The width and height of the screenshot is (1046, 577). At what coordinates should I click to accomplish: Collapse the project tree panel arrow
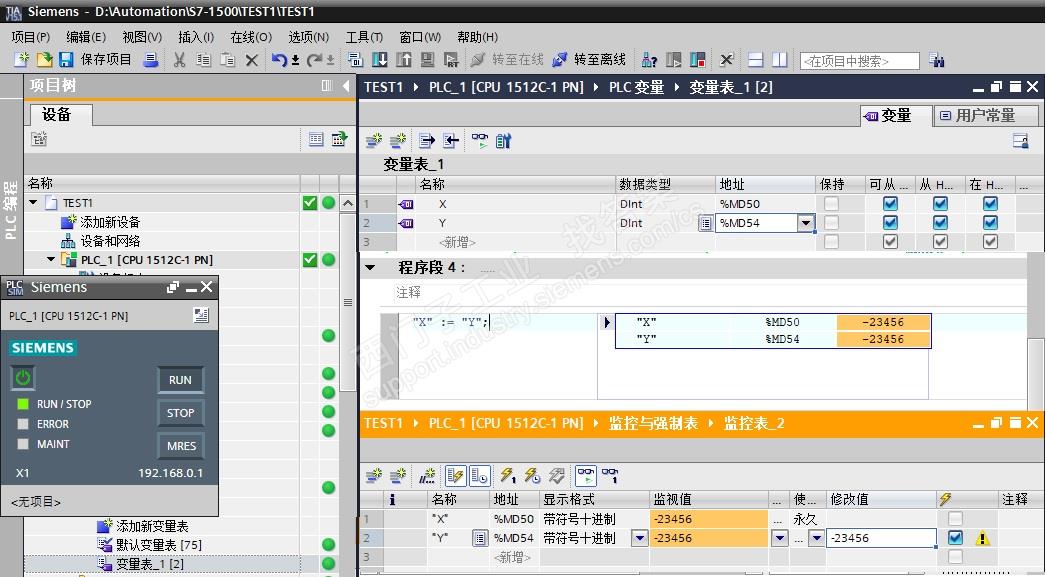[346, 85]
